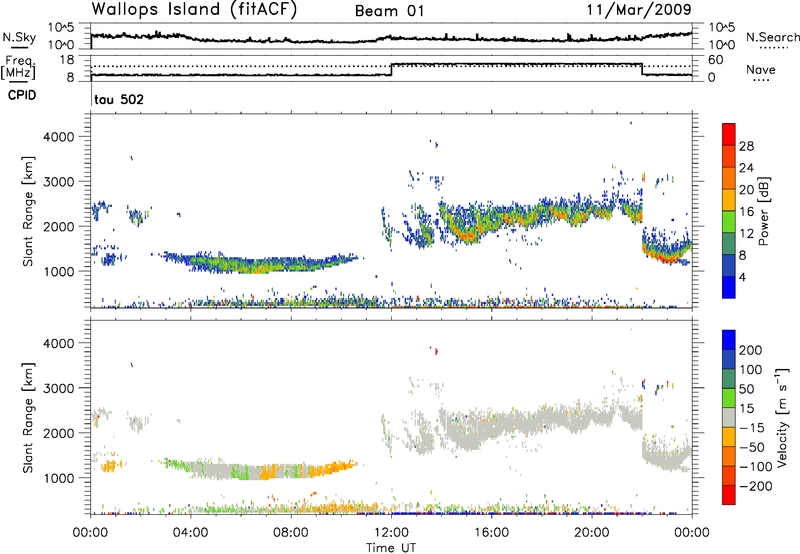The height and width of the screenshot is (554, 800).
Task: Click the orange velocity patch near 10:00
Action: (339, 467)
